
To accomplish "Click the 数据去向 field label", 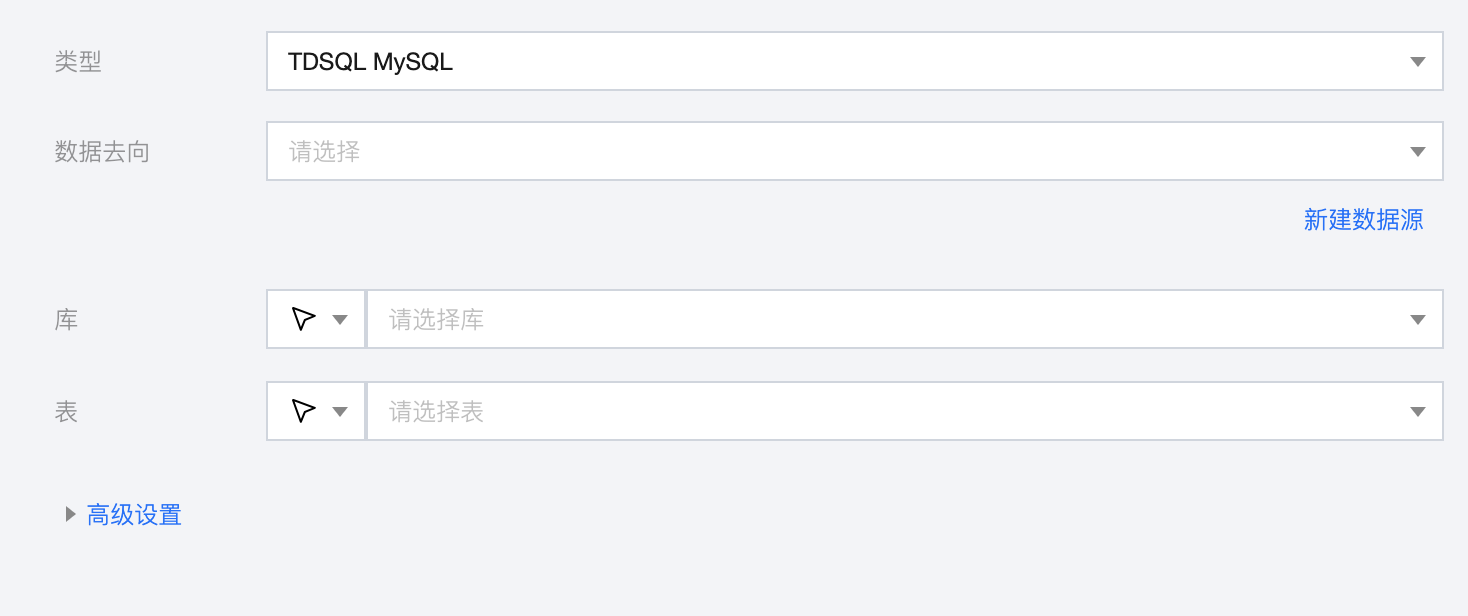I will click(x=102, y=152).
